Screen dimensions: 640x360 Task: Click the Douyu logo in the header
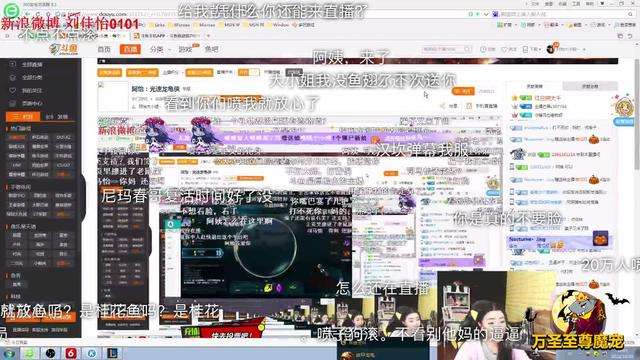point(64,49)
